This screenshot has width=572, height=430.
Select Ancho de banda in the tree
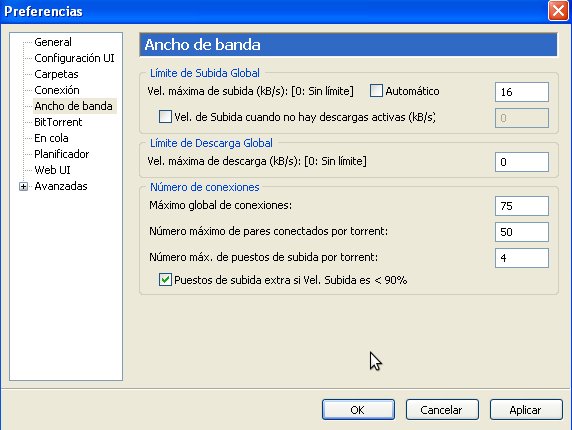73,106
